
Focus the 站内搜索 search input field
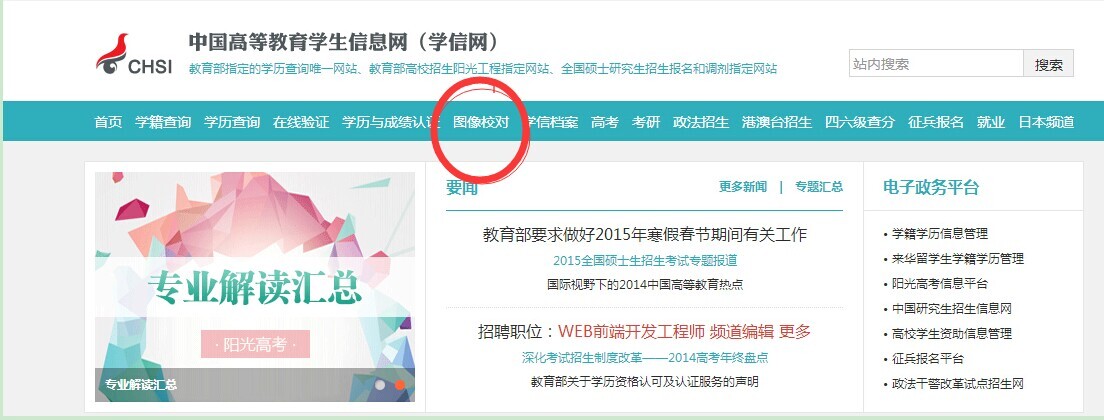point(936,64)
